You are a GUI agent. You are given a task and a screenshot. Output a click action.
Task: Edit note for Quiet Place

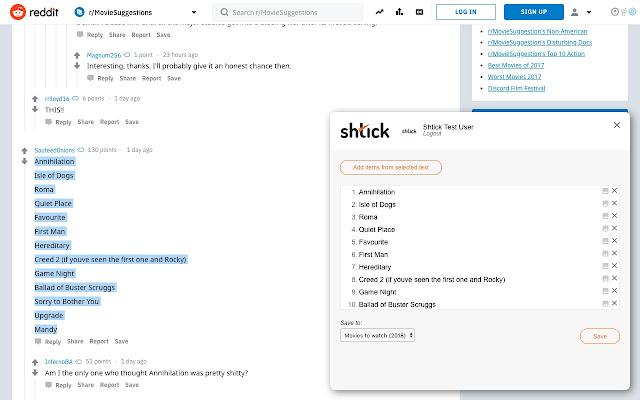605,229
